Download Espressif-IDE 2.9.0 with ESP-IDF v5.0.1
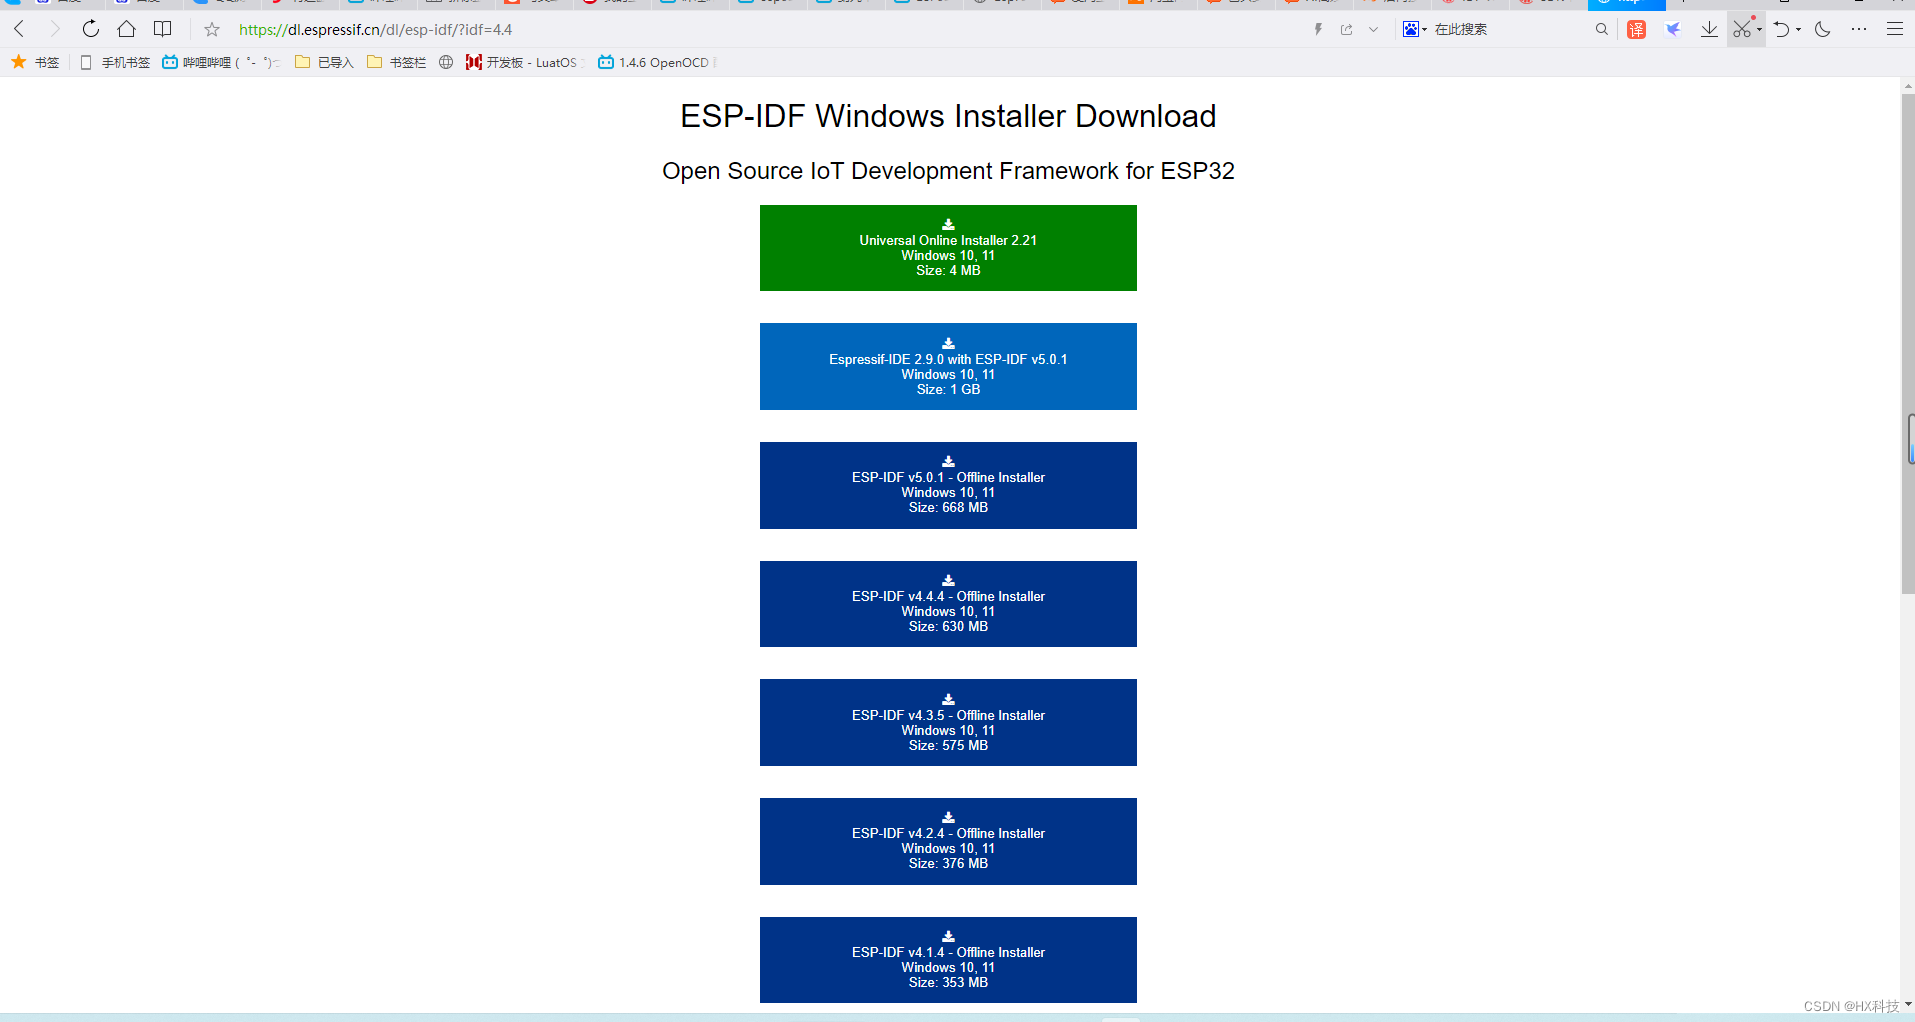Image resolution: width=1915 pixels, height=1022 pixels. click(x=948, y=366)
